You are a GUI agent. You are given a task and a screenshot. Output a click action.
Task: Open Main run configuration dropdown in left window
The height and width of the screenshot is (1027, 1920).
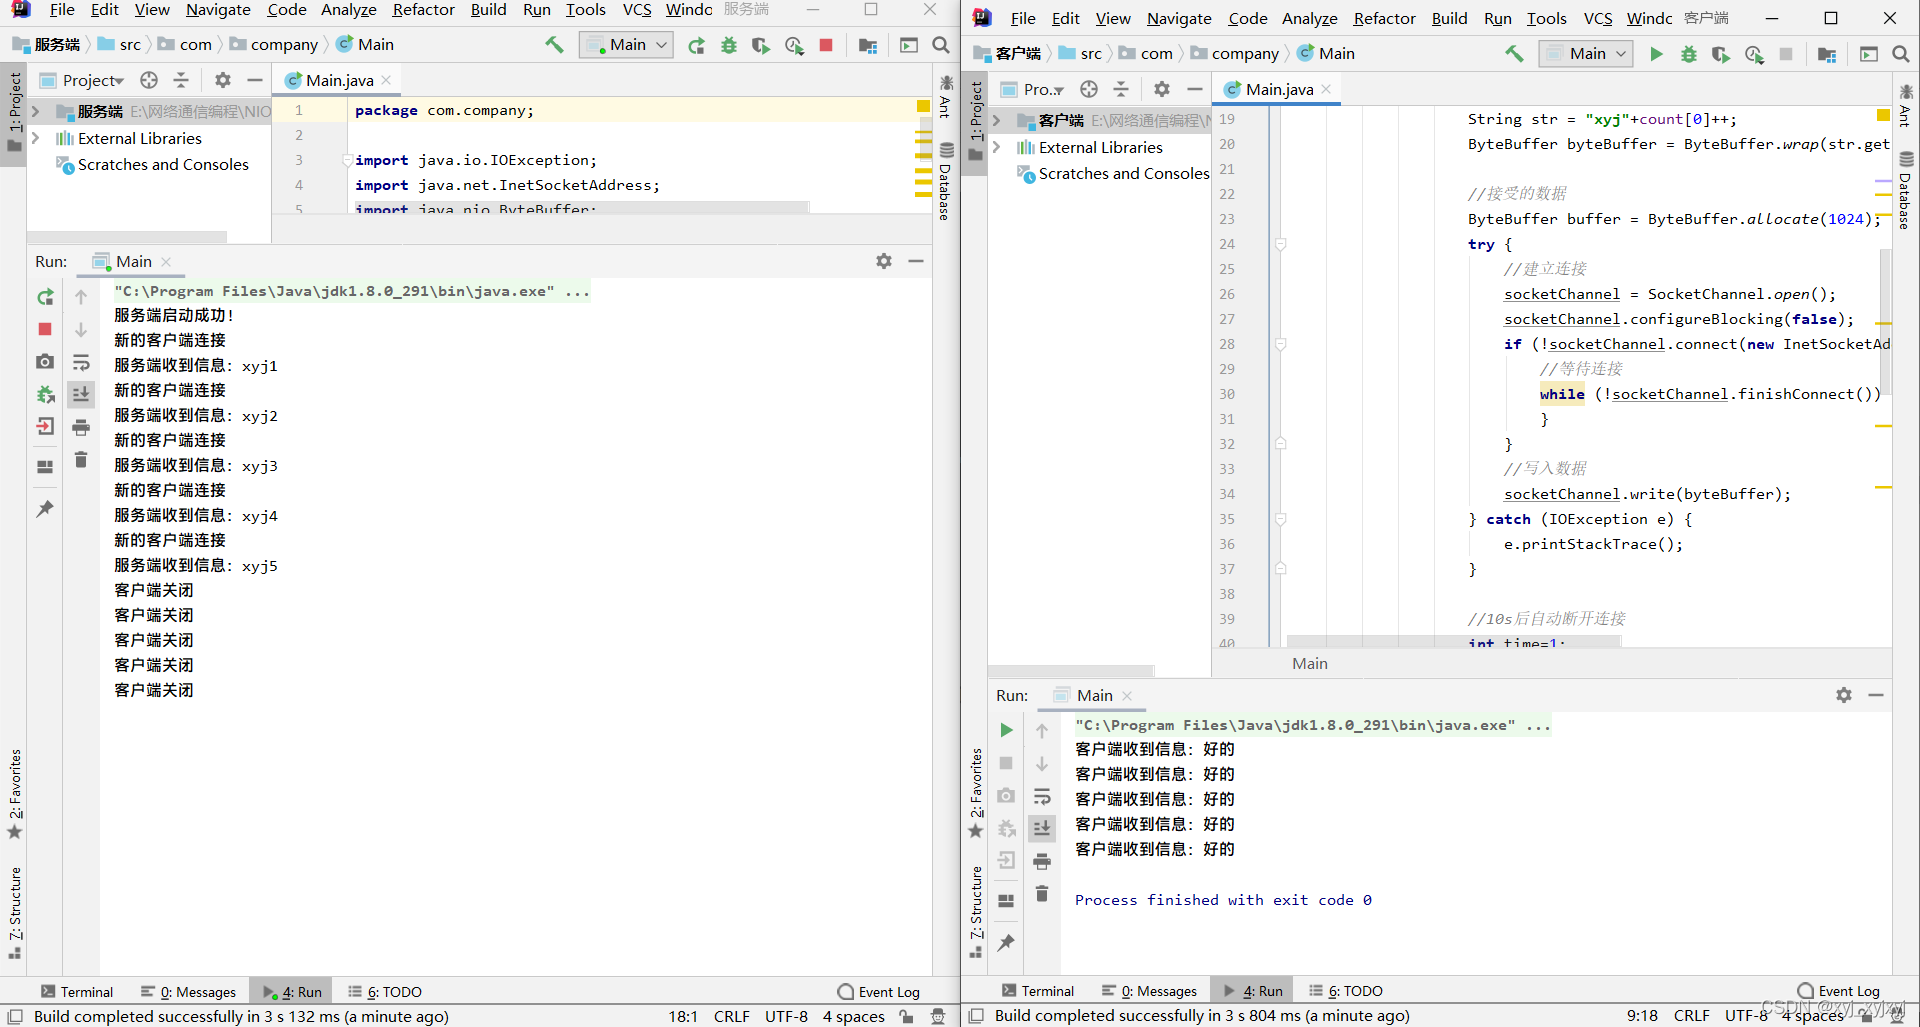coord(626,45)
